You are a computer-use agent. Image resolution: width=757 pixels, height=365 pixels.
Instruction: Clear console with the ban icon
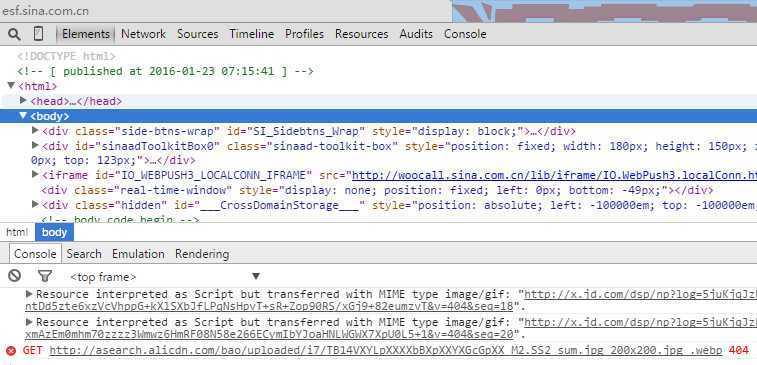pos(15,276)
